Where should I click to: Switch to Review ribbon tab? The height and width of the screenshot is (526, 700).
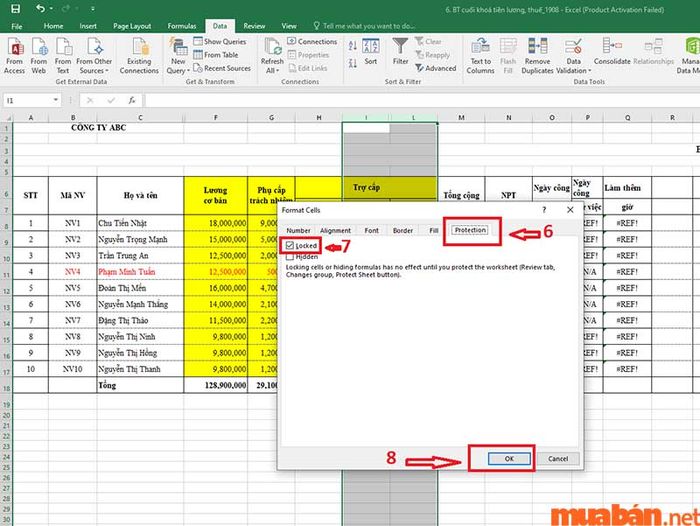[x=254, y=26]
